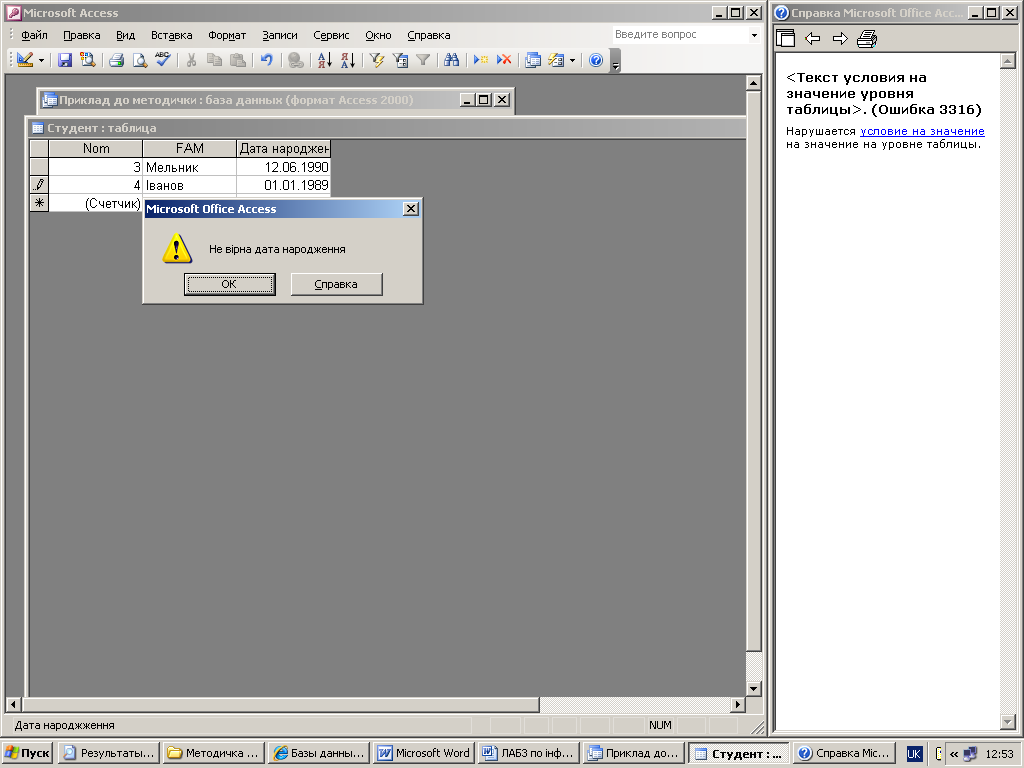Delete Record red X icon
The image size is (1024, 768).
click(504, 60)
